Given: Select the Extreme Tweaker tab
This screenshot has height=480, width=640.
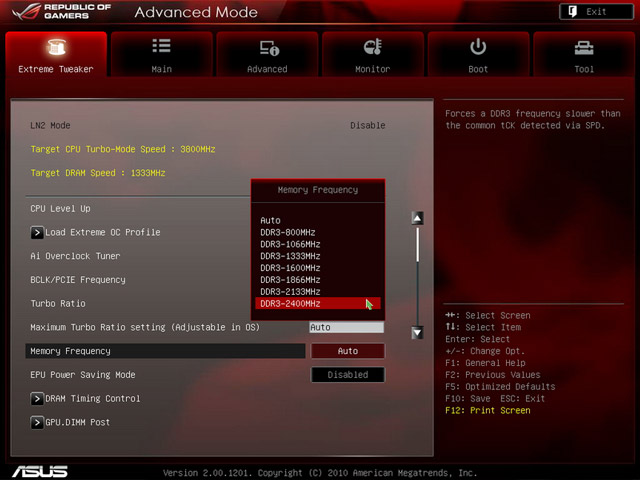Looking at the screenshot, I should pyautogui.click(x=56, y=54).
